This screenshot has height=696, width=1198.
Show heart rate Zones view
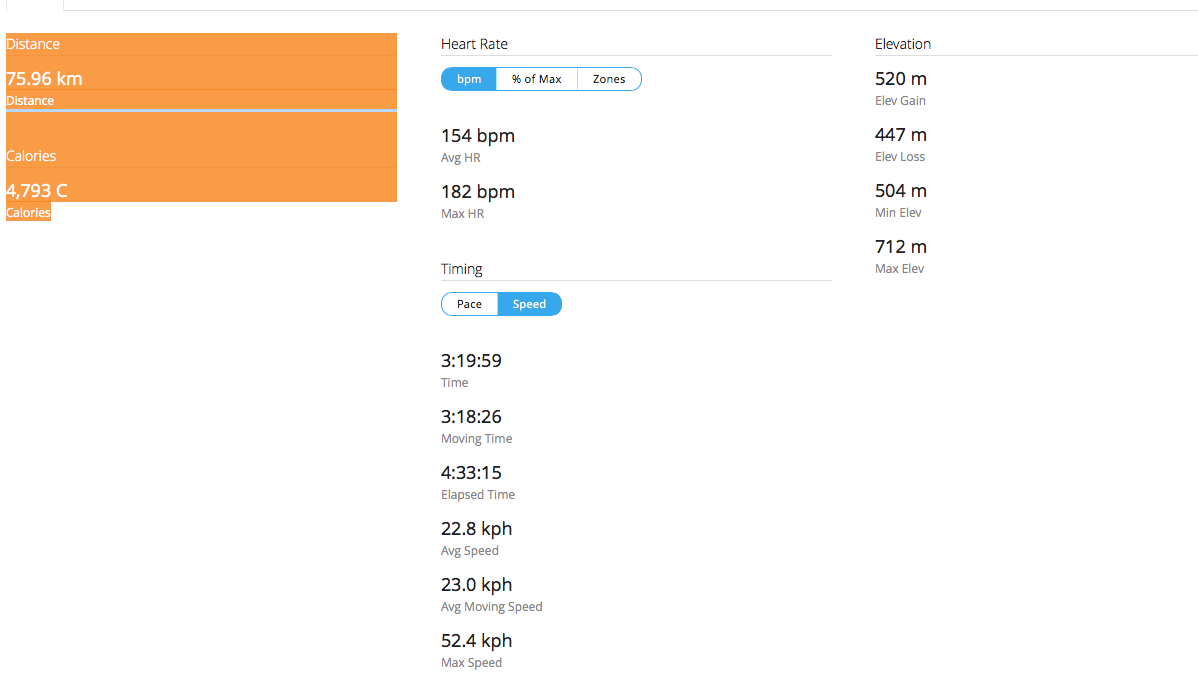(x=609, y=79)
